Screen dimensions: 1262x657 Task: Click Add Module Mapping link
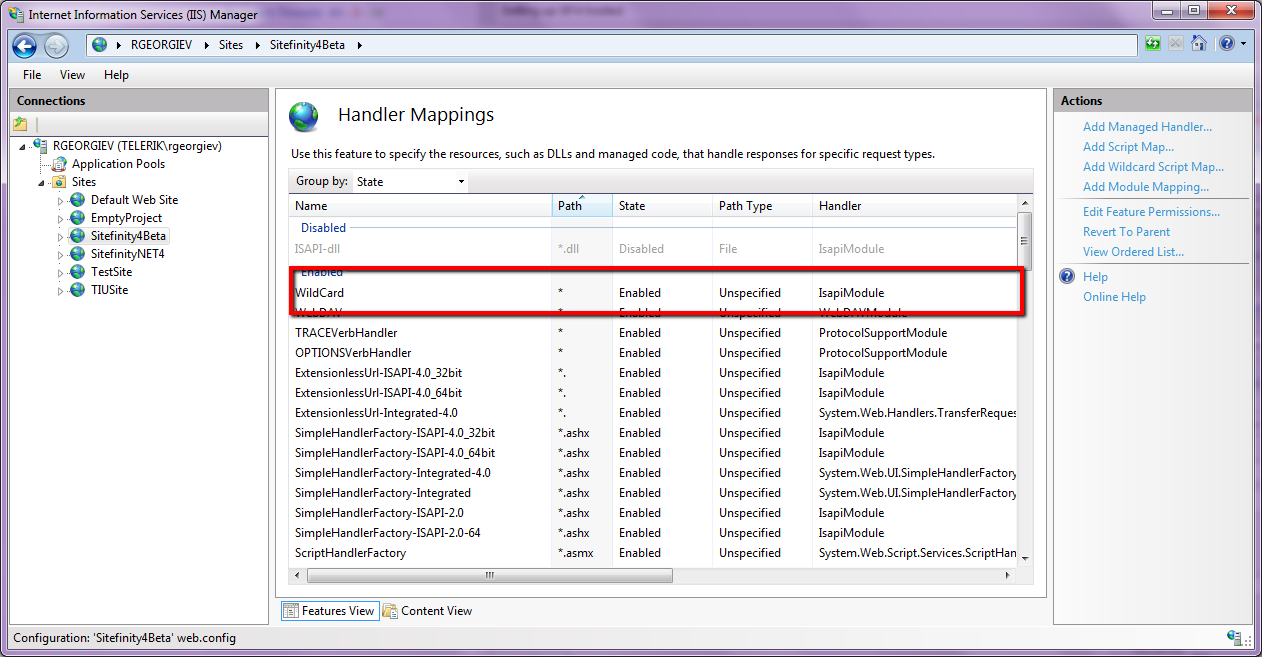(x=1146, y=187)
